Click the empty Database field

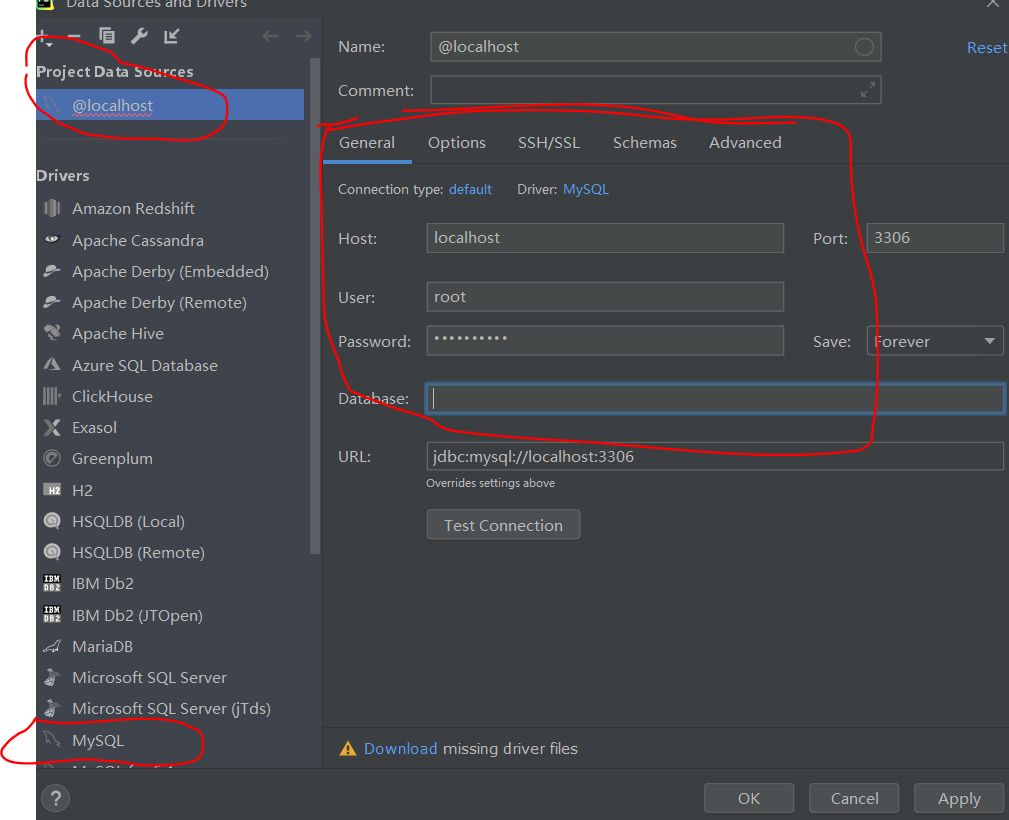(x=715, y=398)
